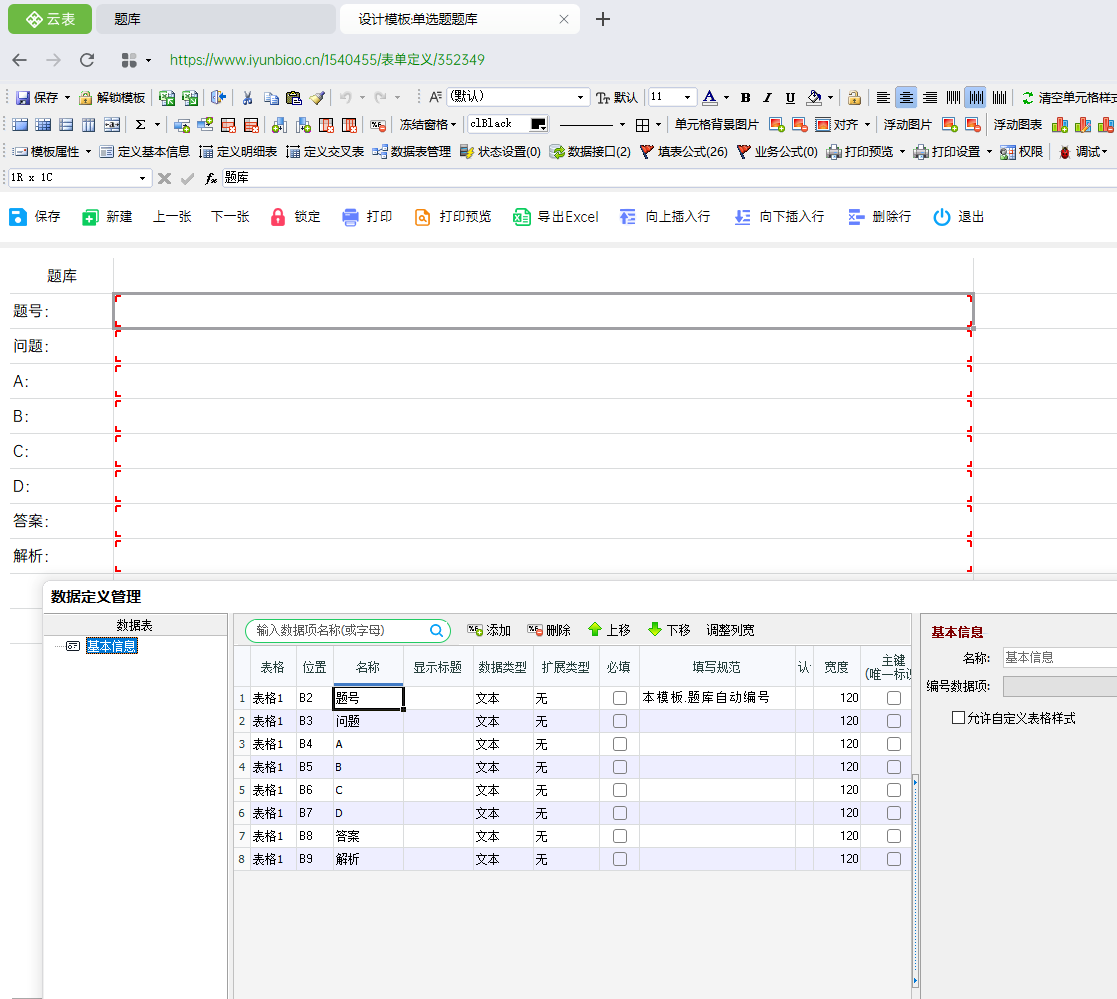Click the 调整列宽 button
1117x999 pixels.
[x=730, y=630]
